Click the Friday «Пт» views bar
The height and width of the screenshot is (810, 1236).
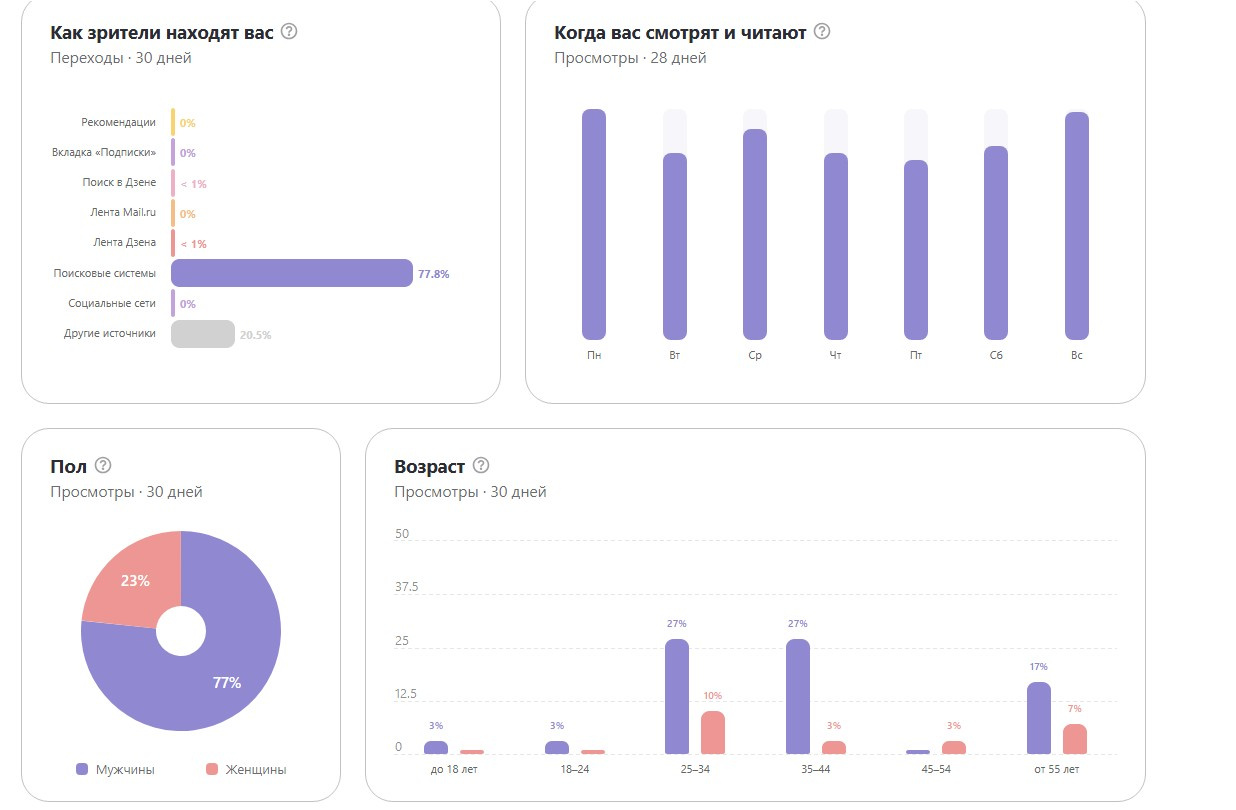(x=916, y=250)
